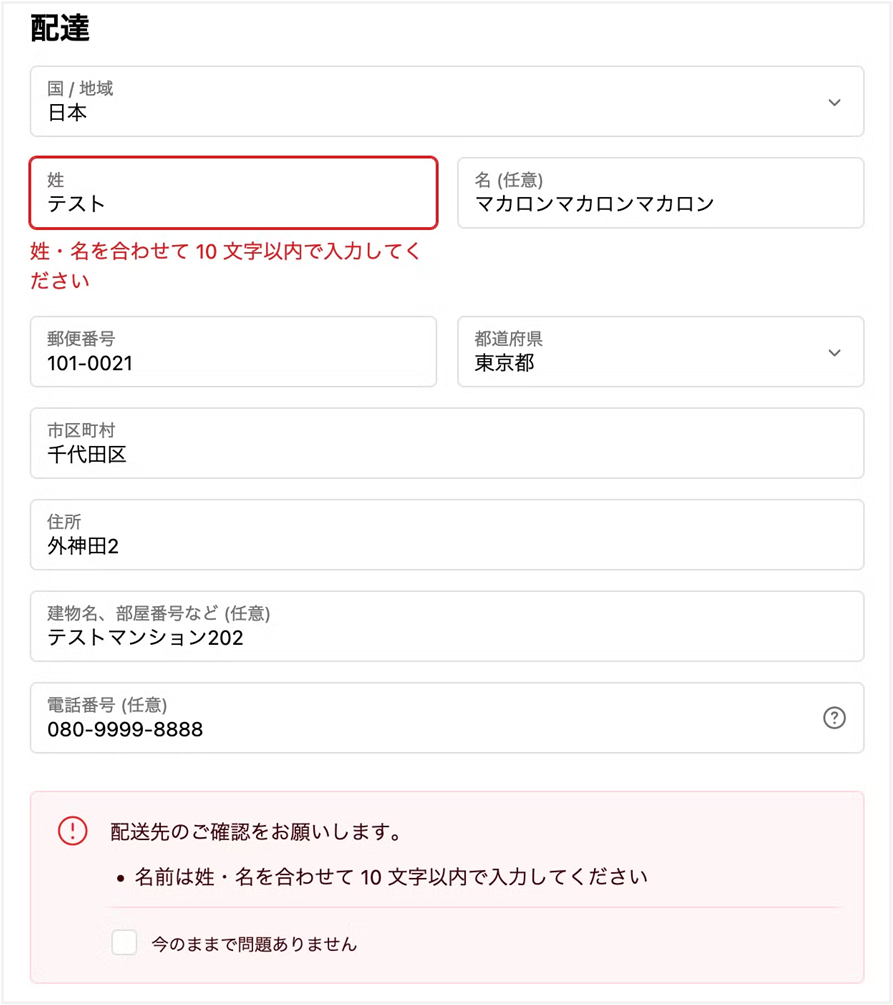The width and height of the screenshot is (893, 1005).
Task: Click the マカロンマカロンマカロン text in name field
Action: point(594,204)
